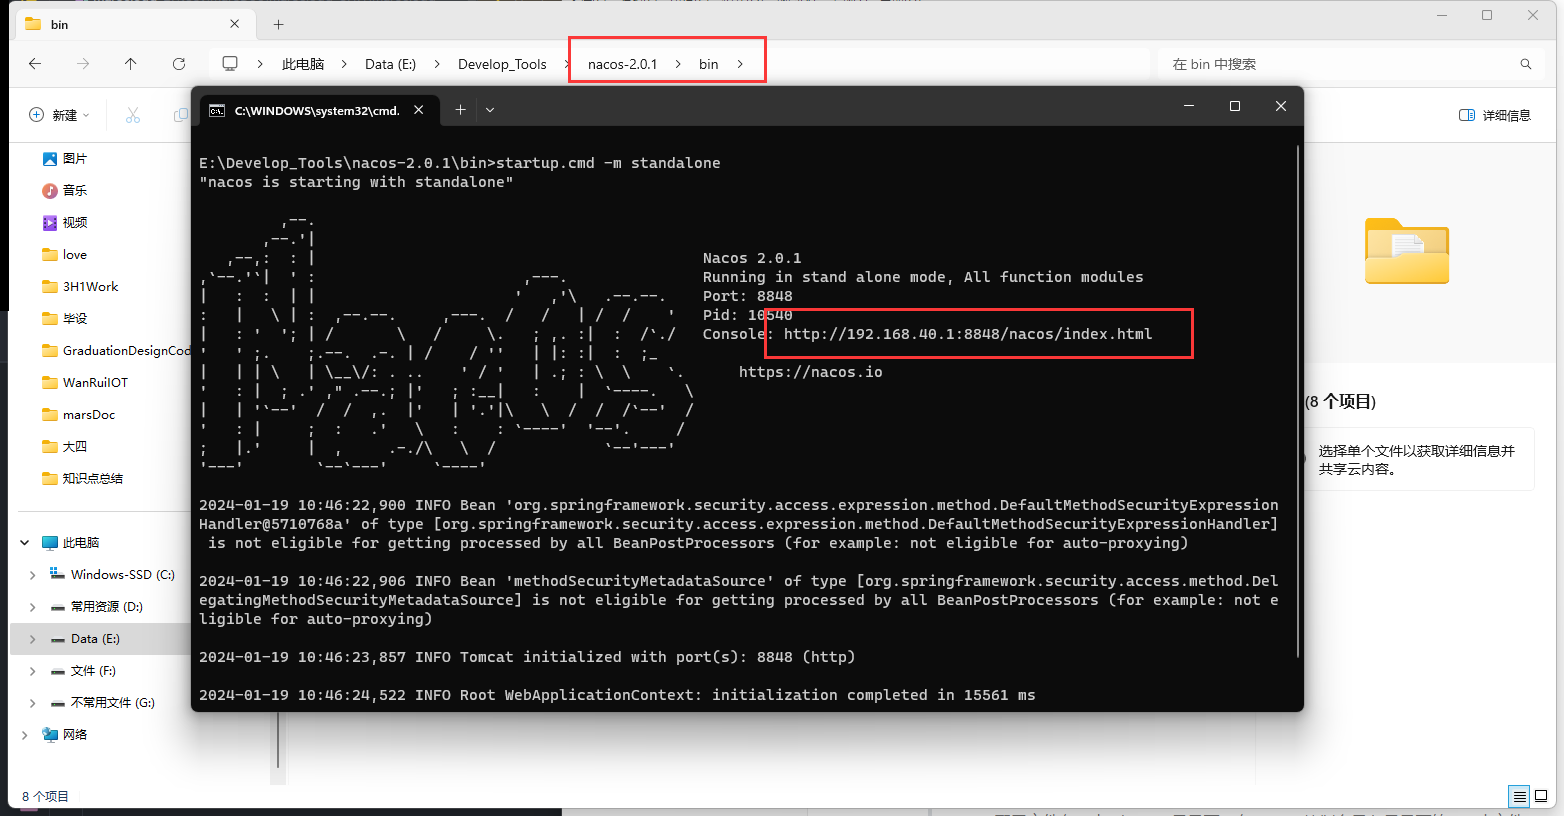Add a new File Explorer tab

(279, 24)
